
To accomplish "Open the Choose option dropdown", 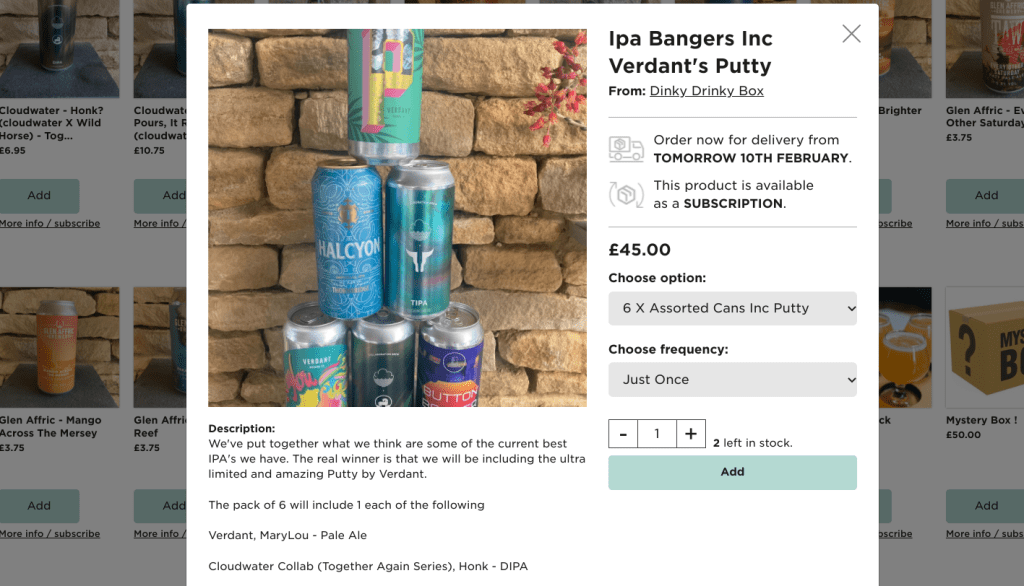I will [x=732, y=308].
